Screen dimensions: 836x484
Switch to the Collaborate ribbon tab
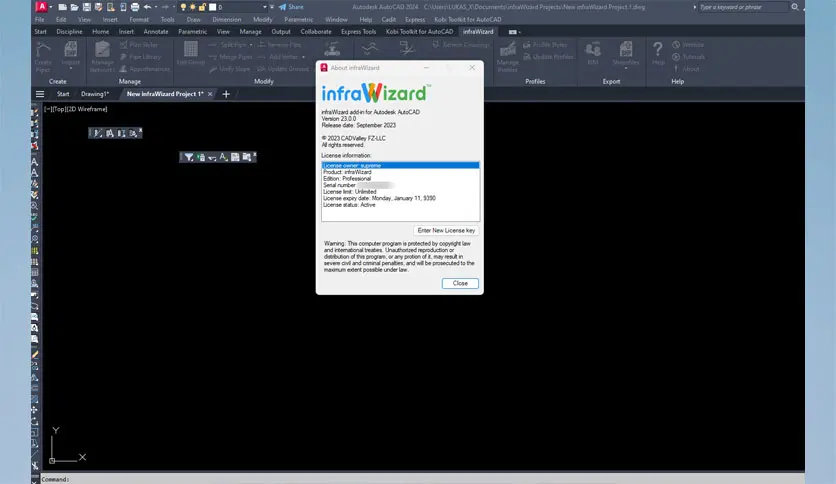(316, 31)
